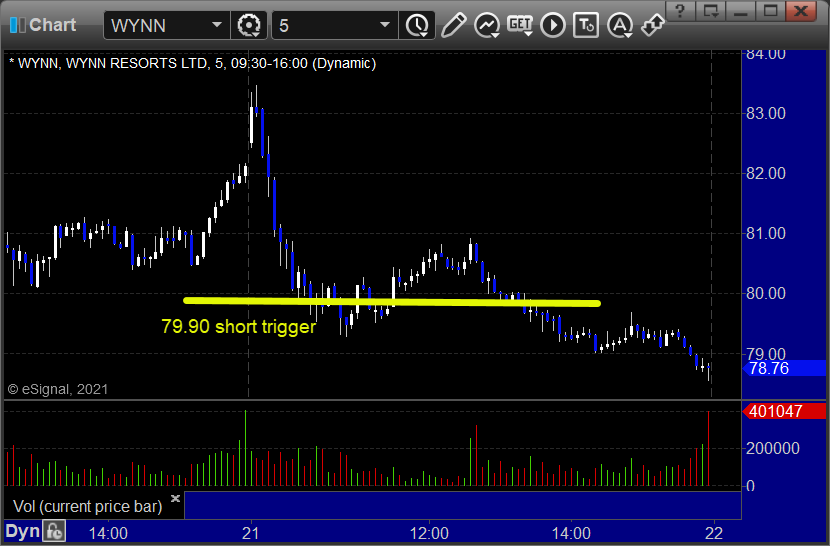Click the pop-out window button
830x546 pixels.
[x=710, y=11]
